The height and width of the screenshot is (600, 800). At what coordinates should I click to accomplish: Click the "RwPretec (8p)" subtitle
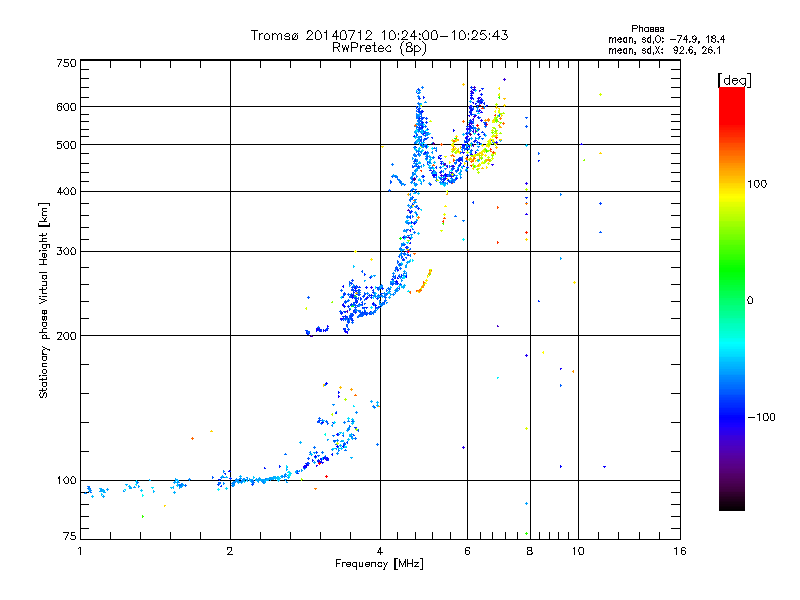pyautogui.click(x=379, y=48)
